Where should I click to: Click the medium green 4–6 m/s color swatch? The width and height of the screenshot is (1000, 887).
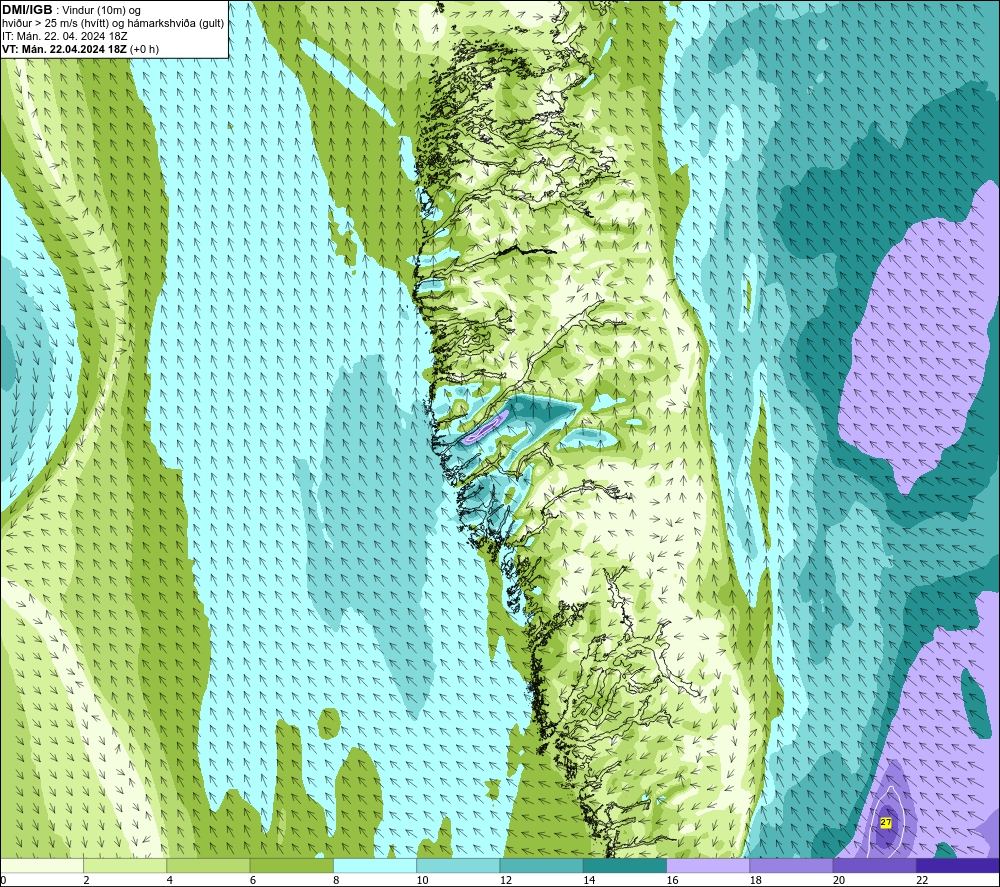(209, 865)
